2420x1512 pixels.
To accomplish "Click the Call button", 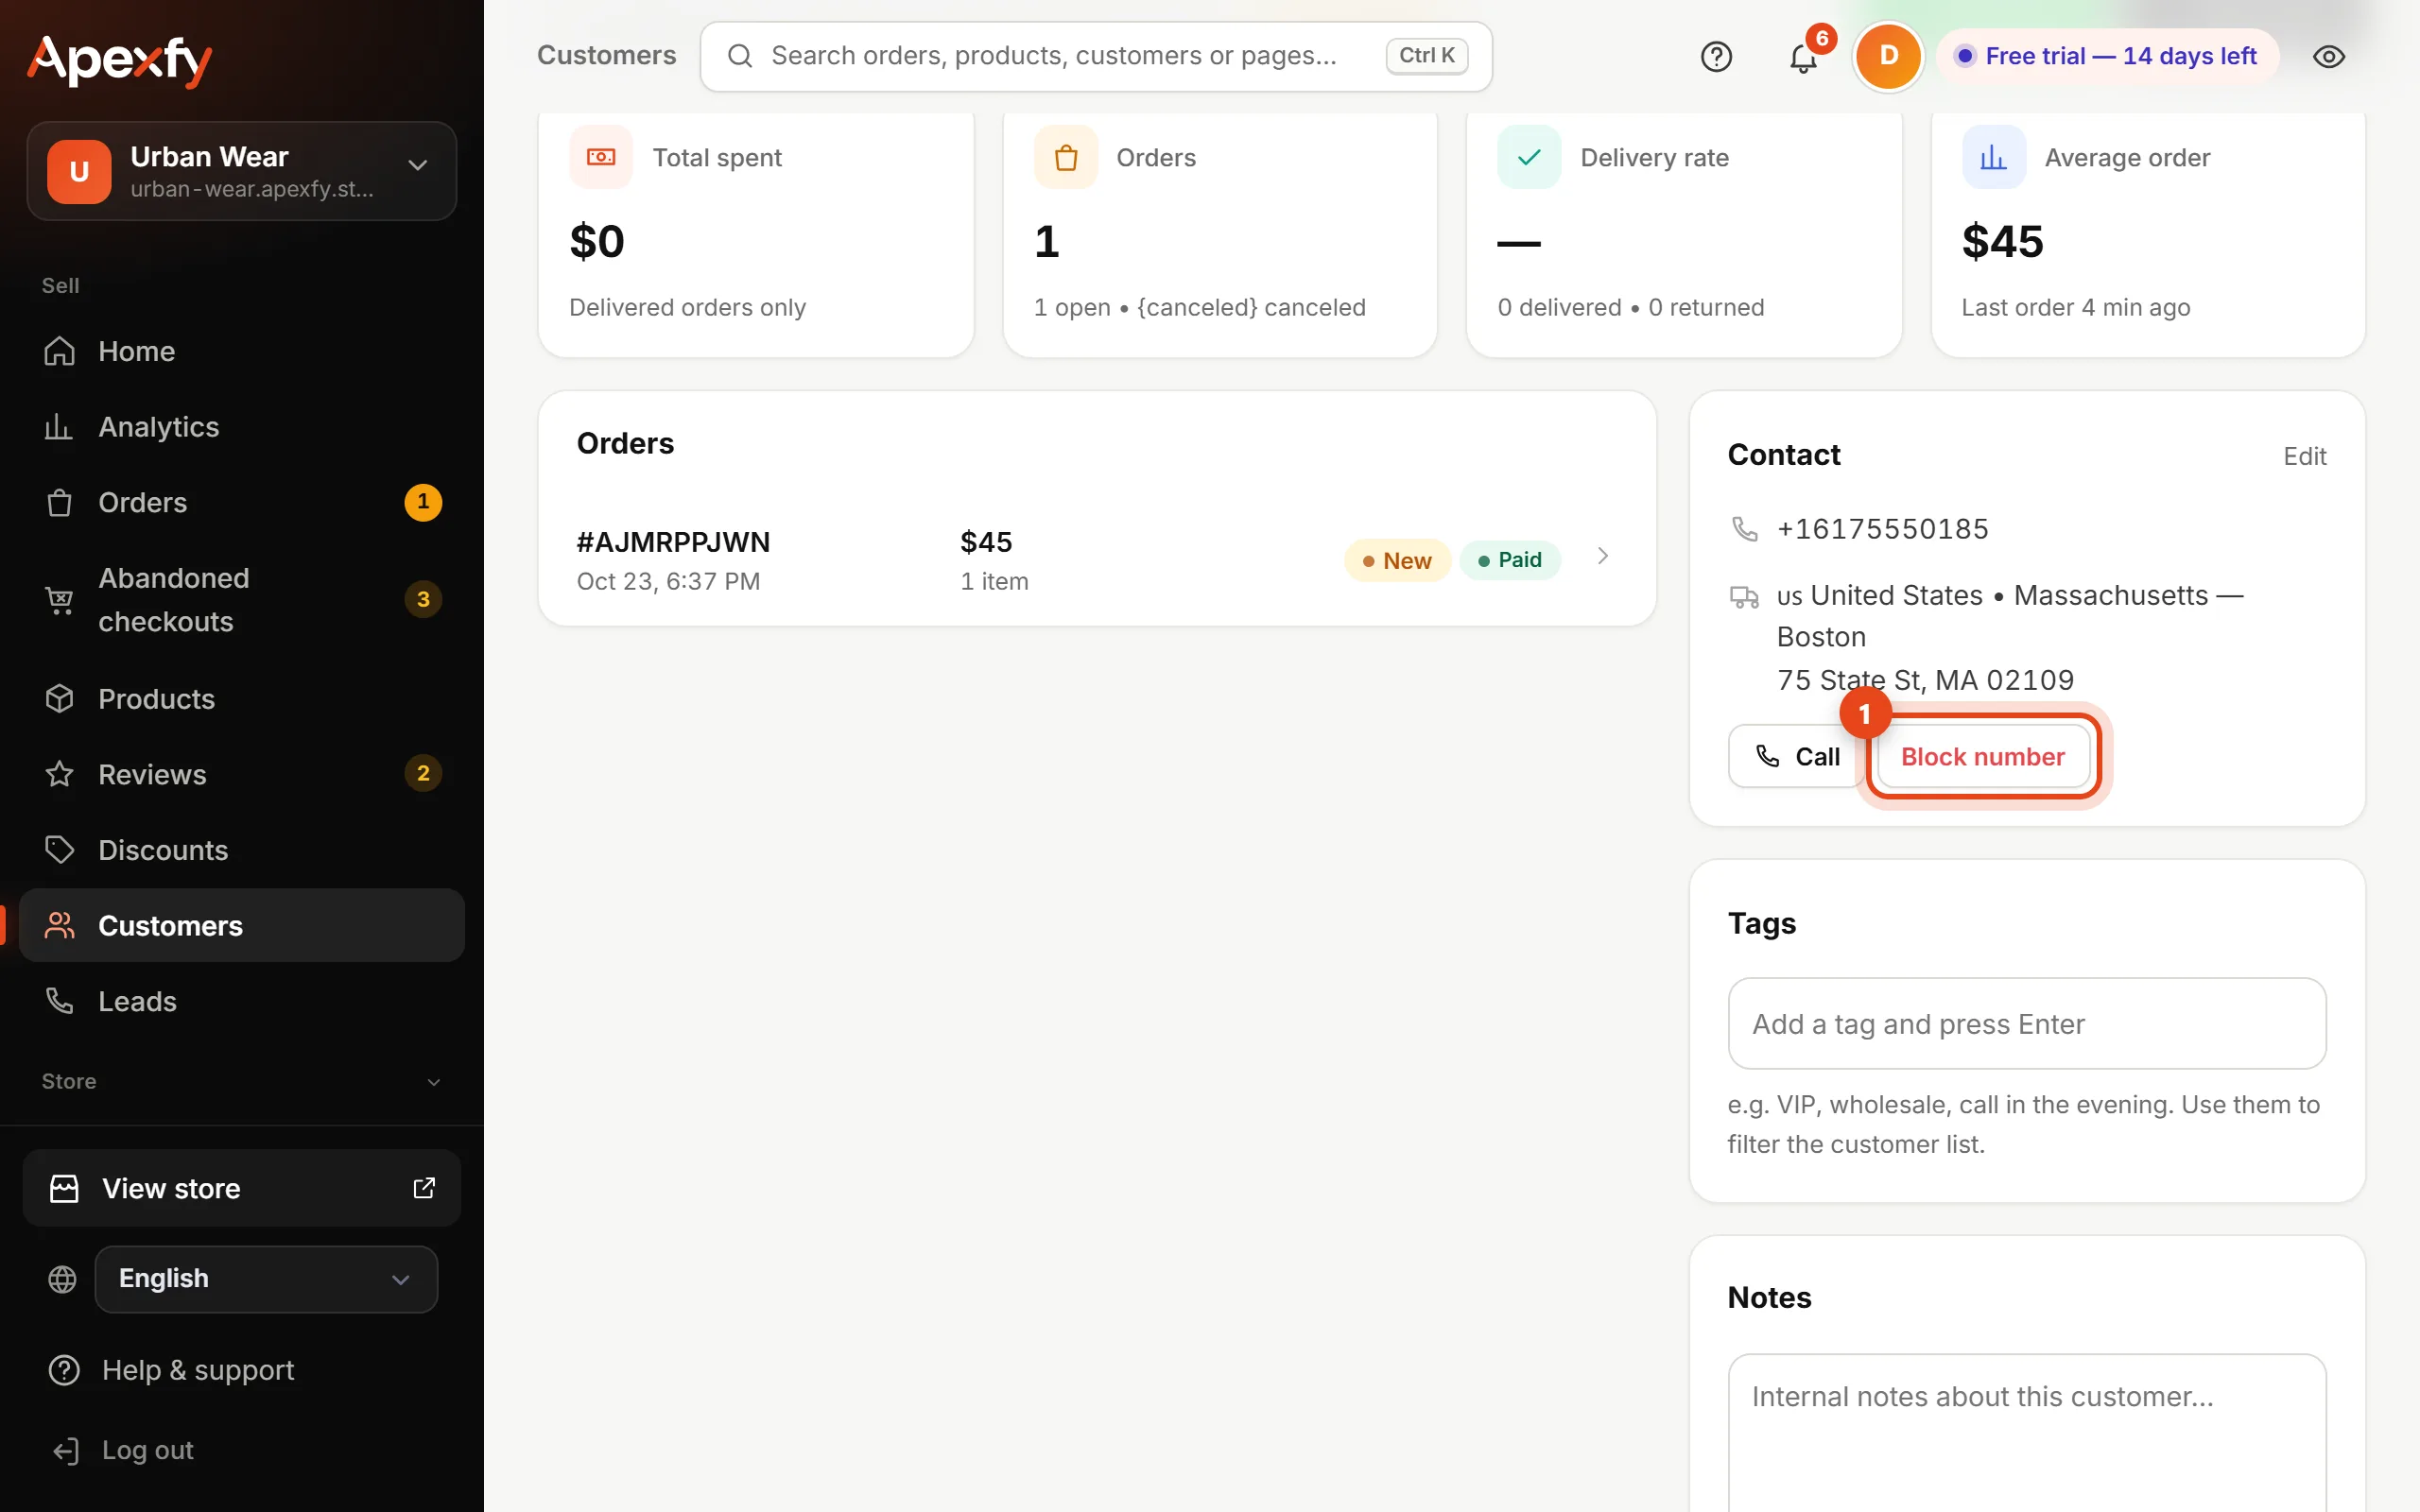I will pos(1796,756).
